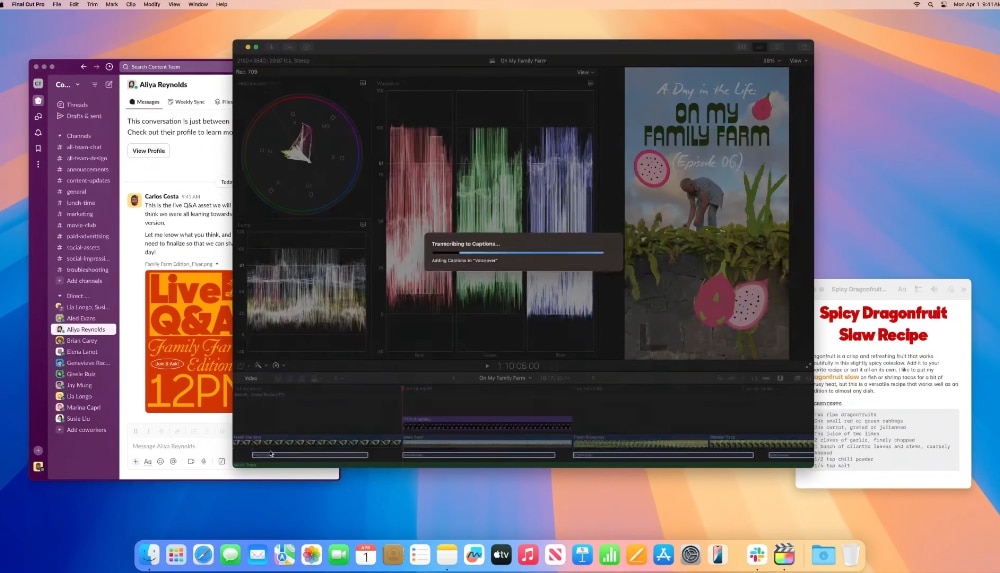Open Keynote from the Dock
The height and width of the screenshot is (573, 1000).
coord(582,554)
